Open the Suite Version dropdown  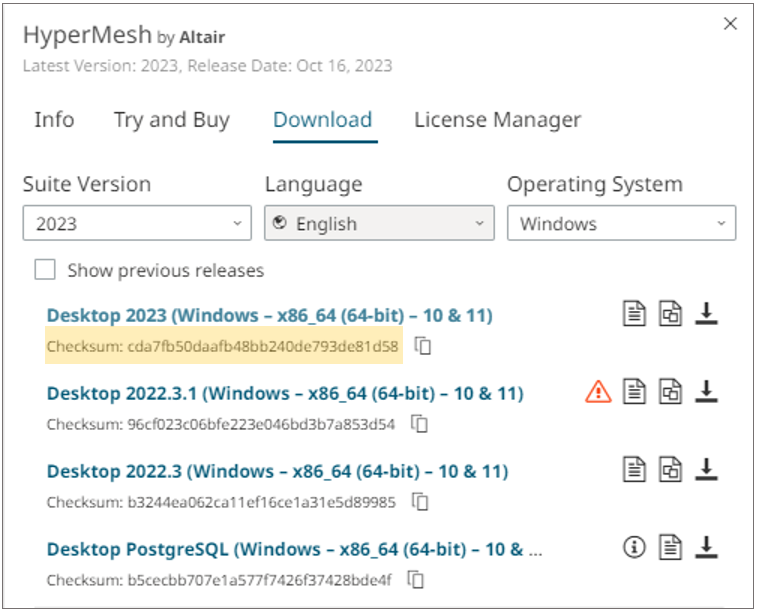point(137,223)
